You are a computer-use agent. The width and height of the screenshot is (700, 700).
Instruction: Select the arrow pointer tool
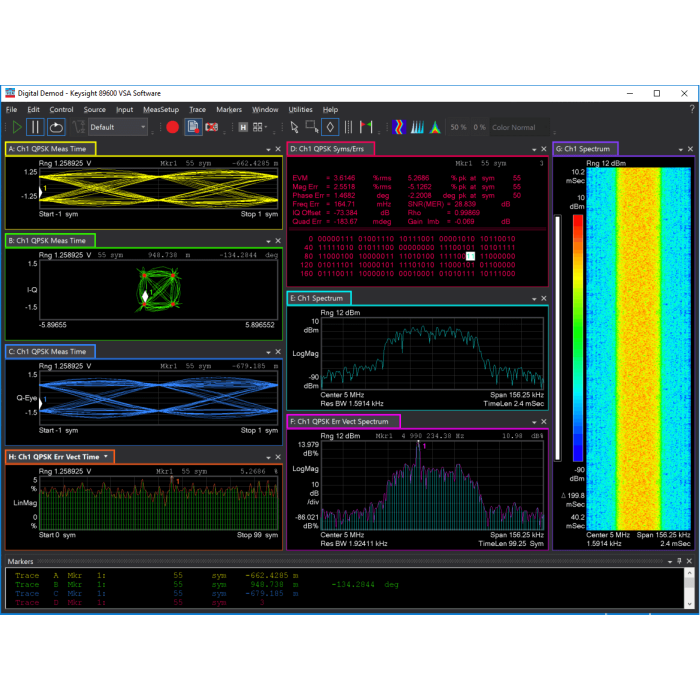pyautogui.click(x=294, y=127)
